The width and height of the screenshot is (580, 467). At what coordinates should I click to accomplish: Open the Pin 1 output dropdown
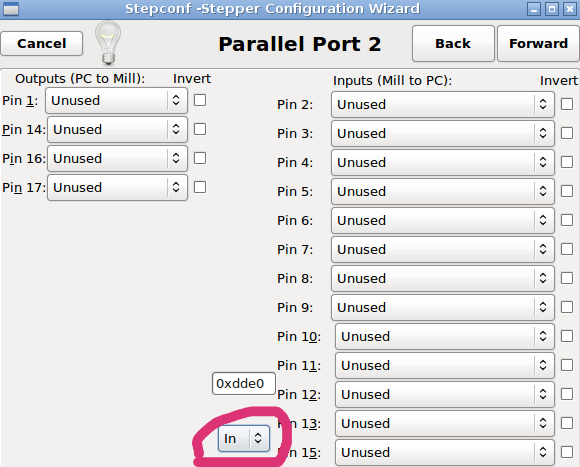117,101
